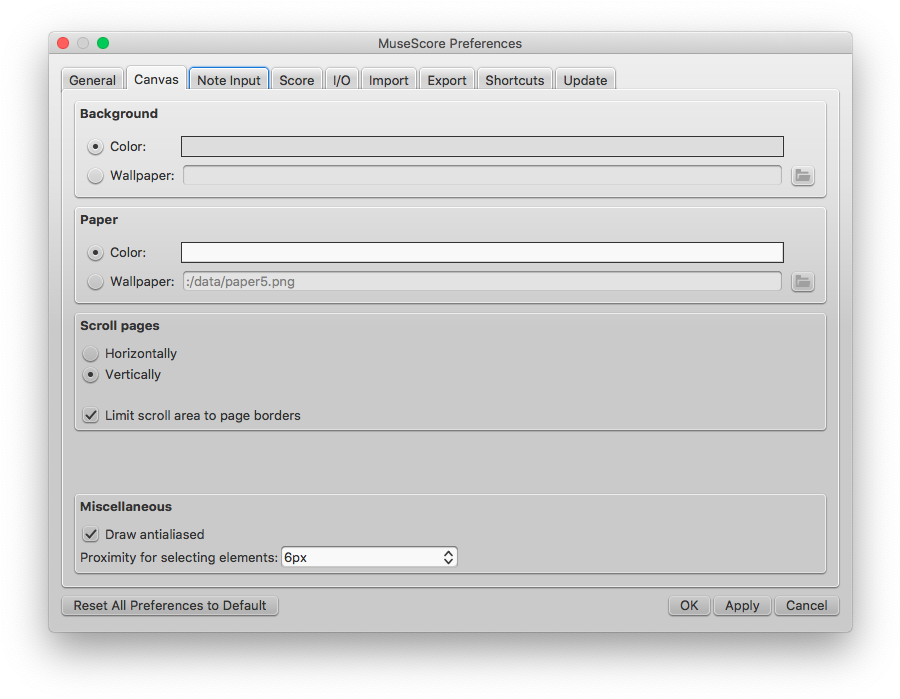Select the Background Color radio button
The image size is (900, 699).
point(95,146)
